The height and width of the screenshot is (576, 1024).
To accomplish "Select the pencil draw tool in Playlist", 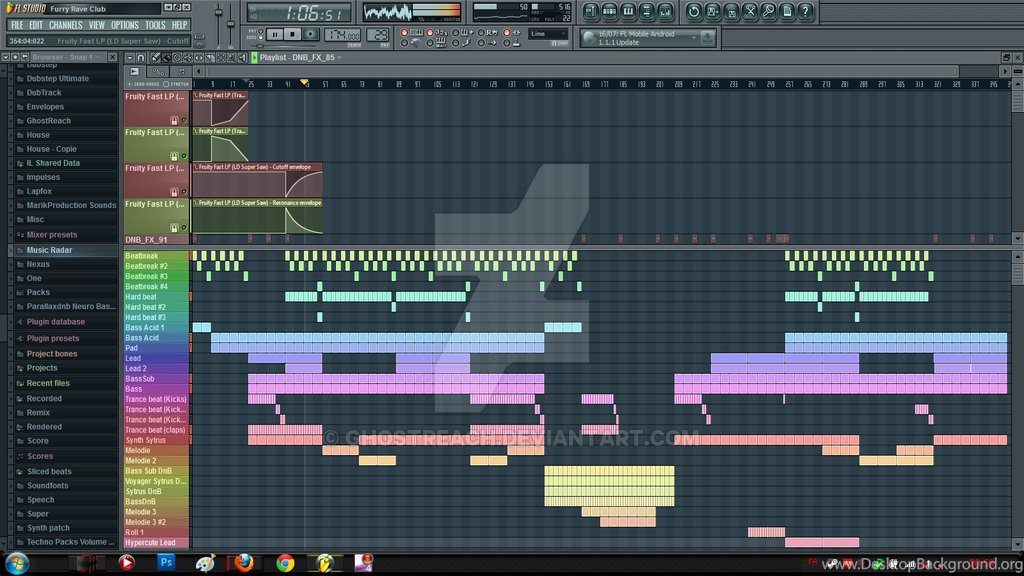I will 155,57.
